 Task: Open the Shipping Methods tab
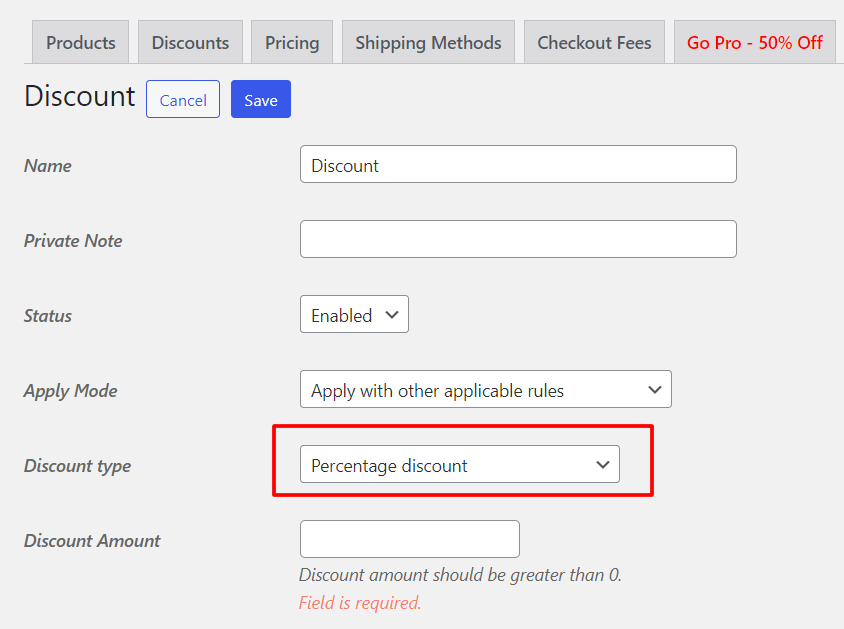point(428,43)
